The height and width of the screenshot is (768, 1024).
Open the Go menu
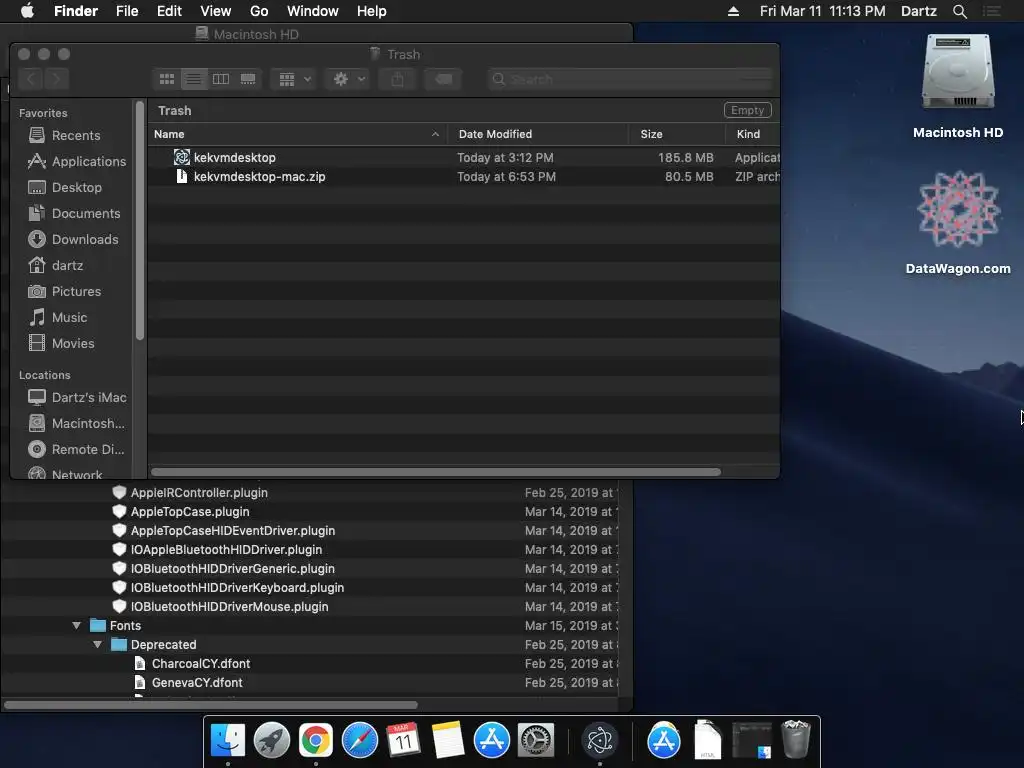point(259,11)
